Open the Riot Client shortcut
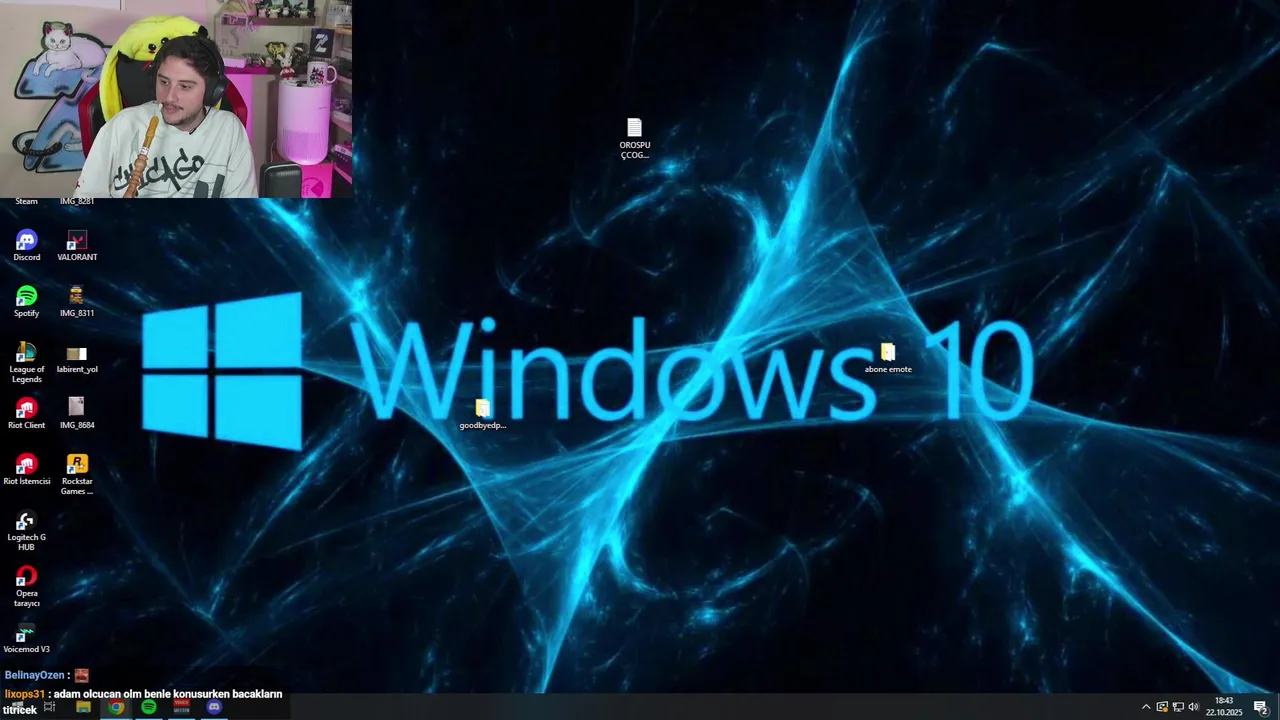1280x720 pixels. coord(27,414)
